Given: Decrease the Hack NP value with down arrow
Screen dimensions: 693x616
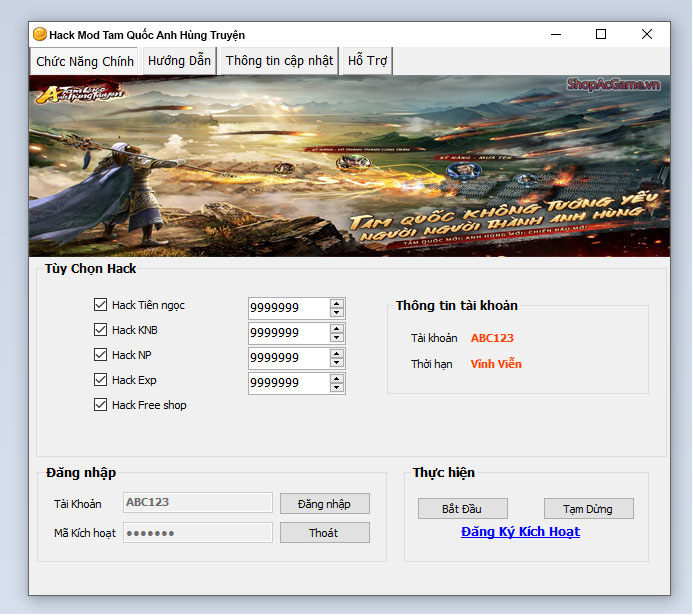Looking at the screenshot, I should coord(337,362).
